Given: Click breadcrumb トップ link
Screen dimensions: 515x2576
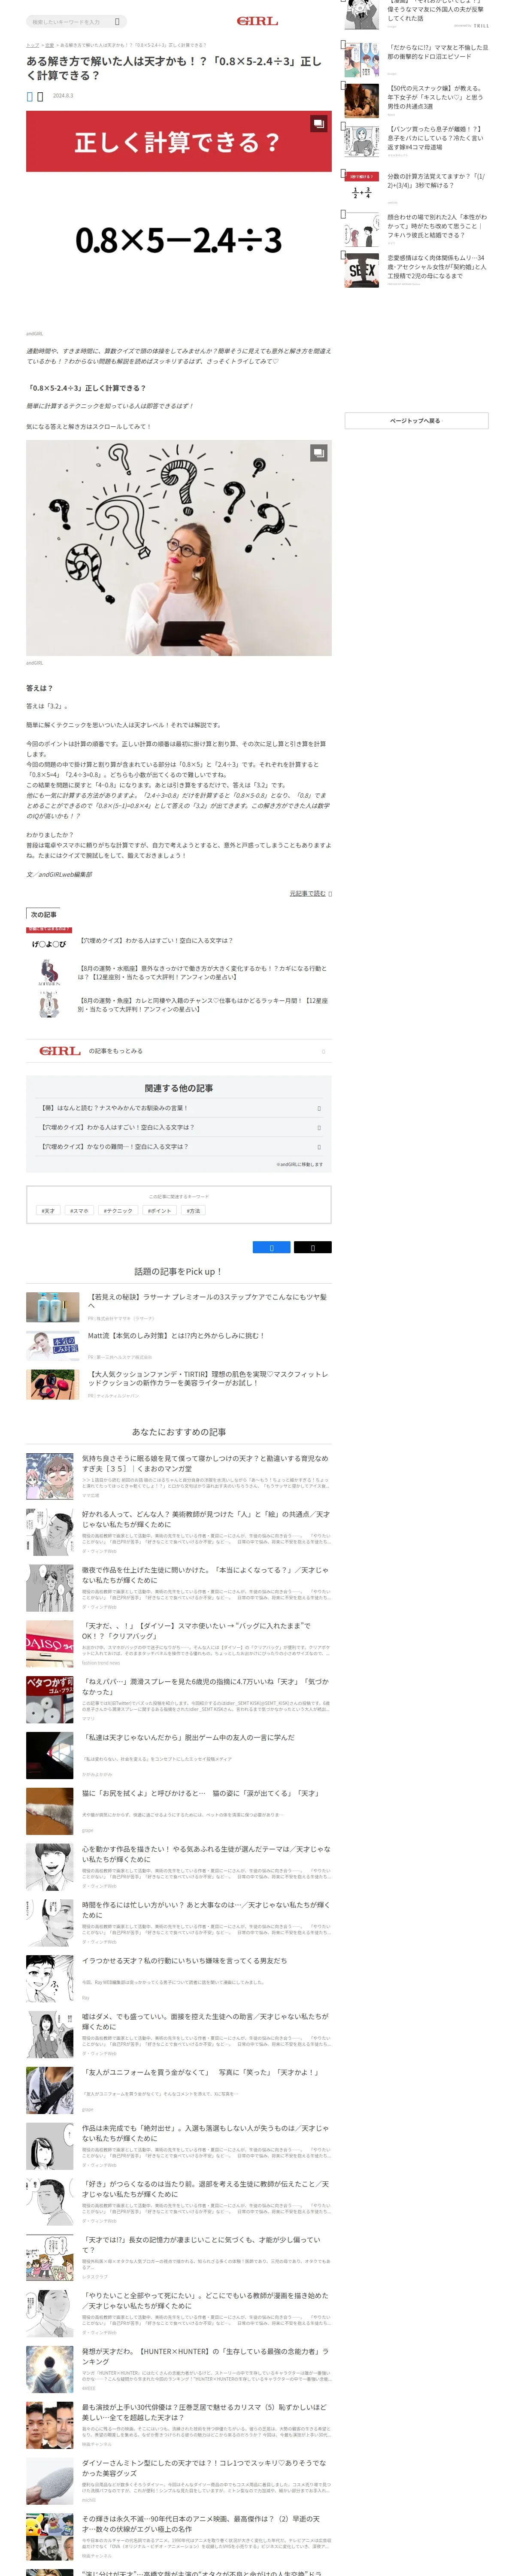Looking at the screenshot, I should point(32,45).
